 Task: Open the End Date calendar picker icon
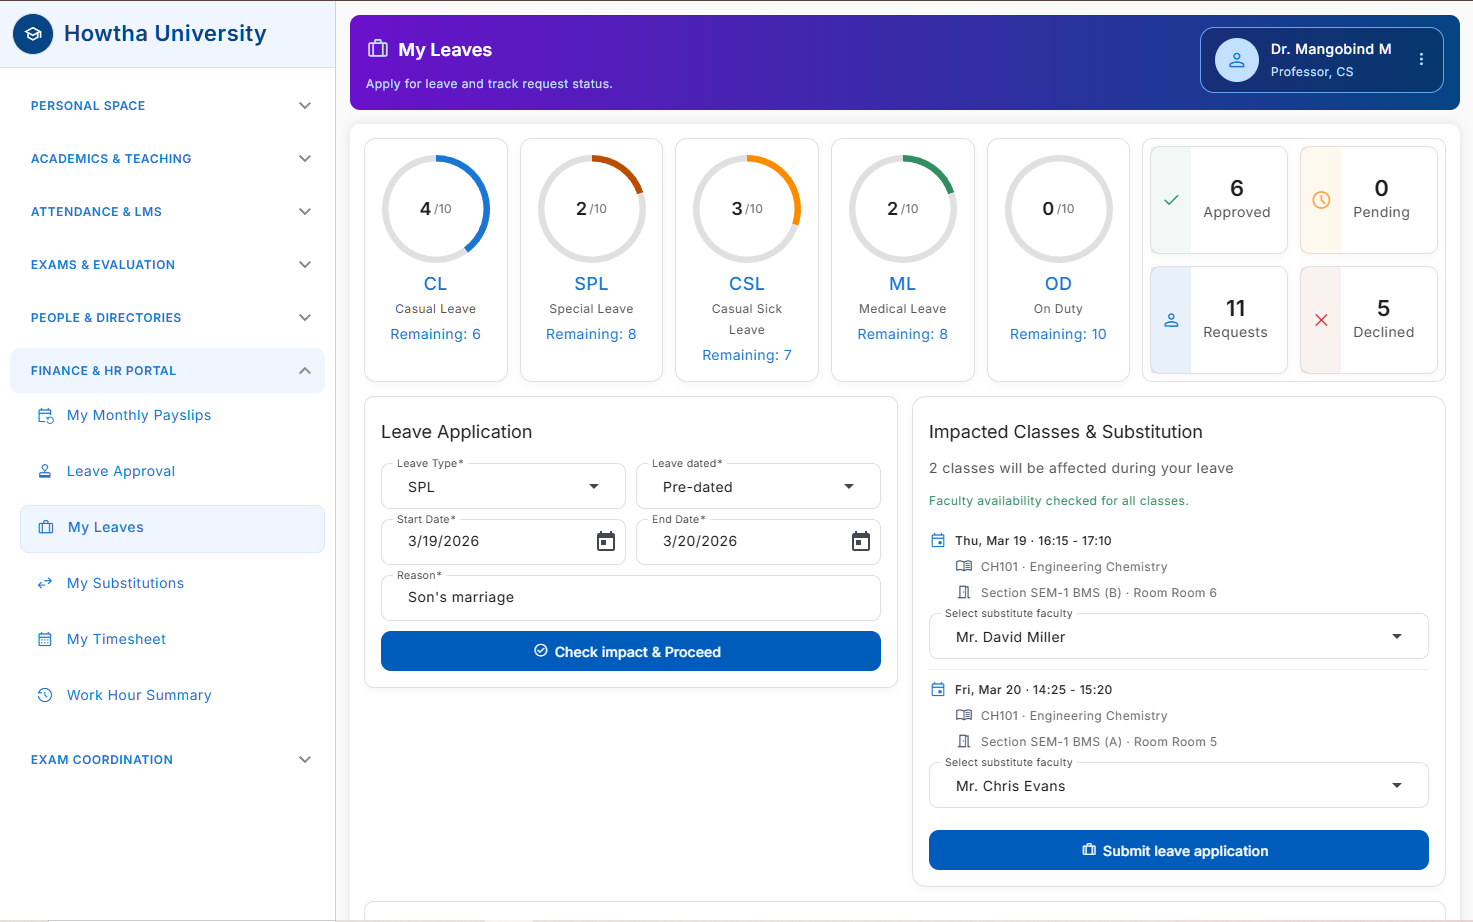(x=860, y=541)
